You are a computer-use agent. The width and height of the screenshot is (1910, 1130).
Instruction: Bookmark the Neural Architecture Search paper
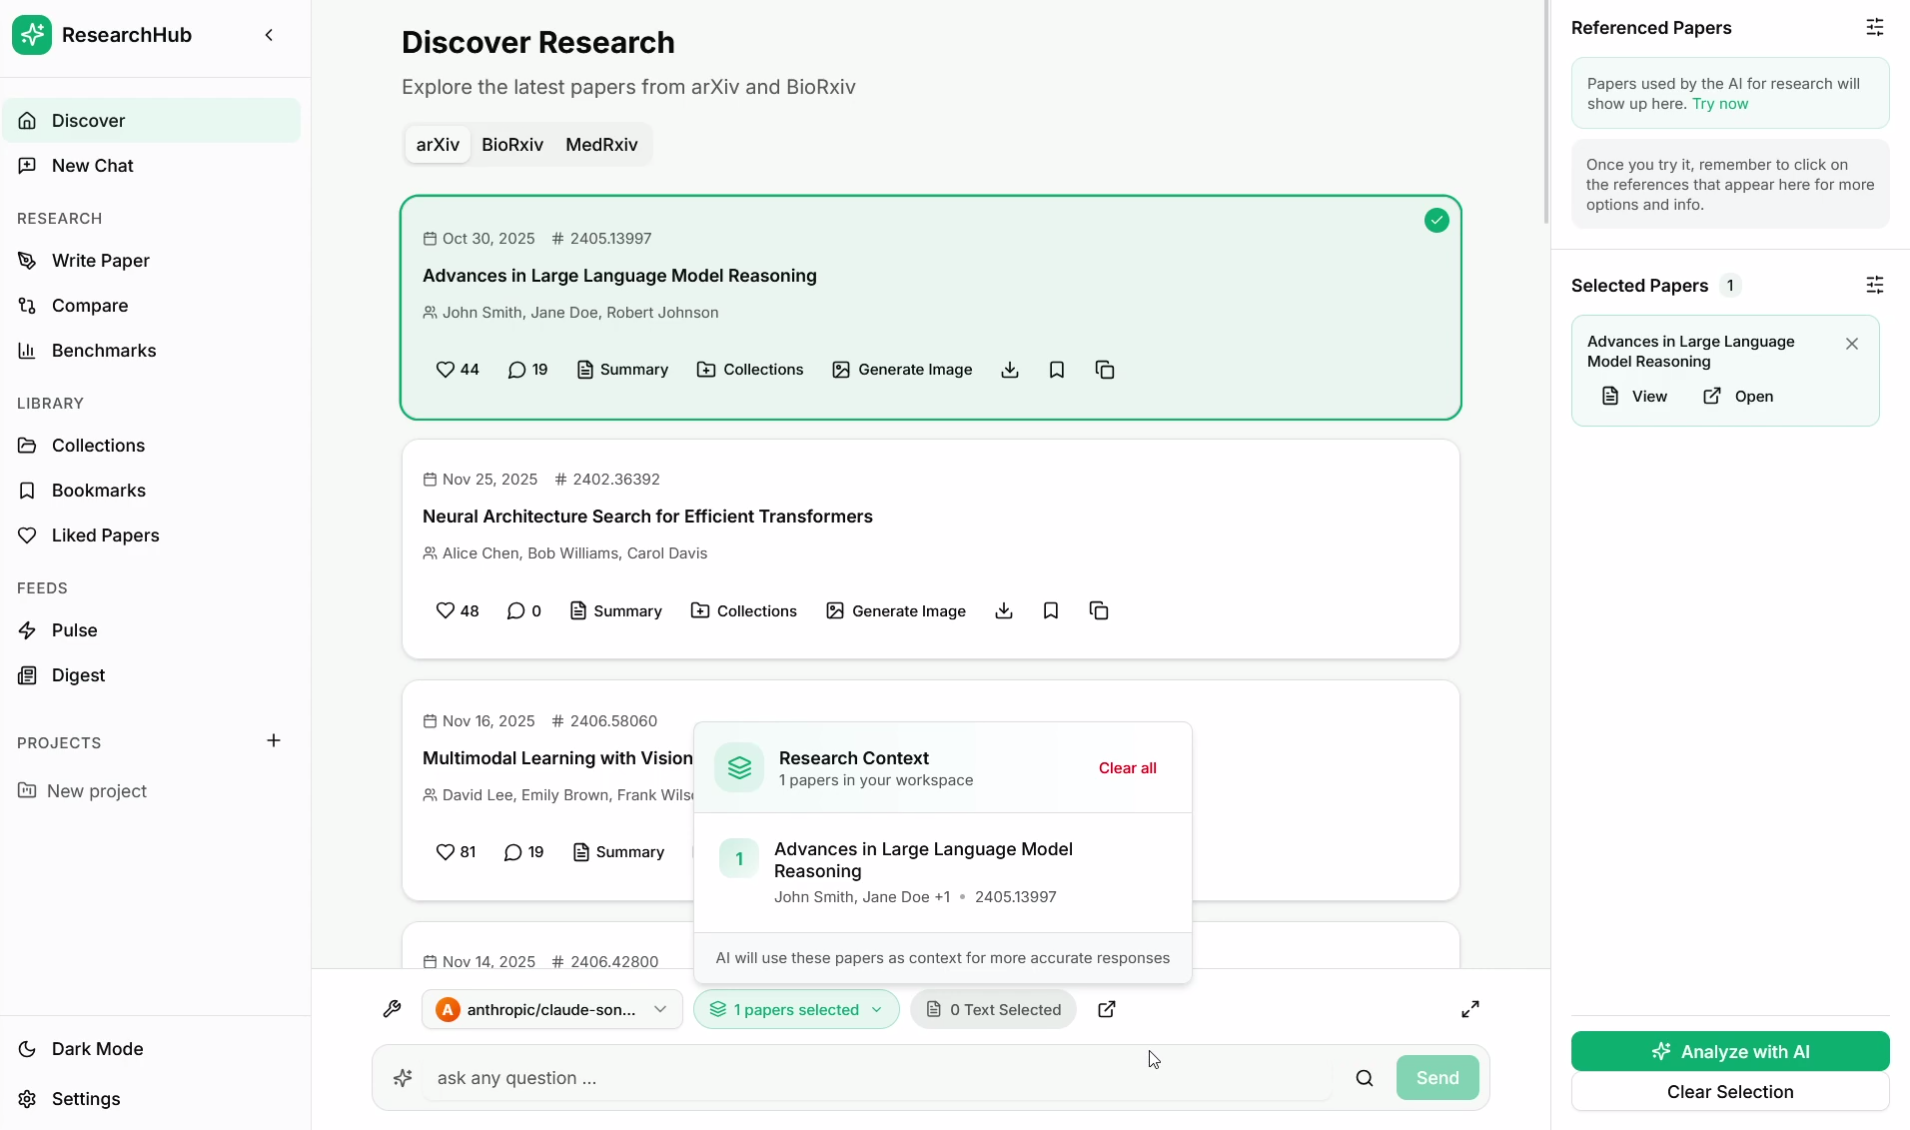click(x=1050, y=611)
